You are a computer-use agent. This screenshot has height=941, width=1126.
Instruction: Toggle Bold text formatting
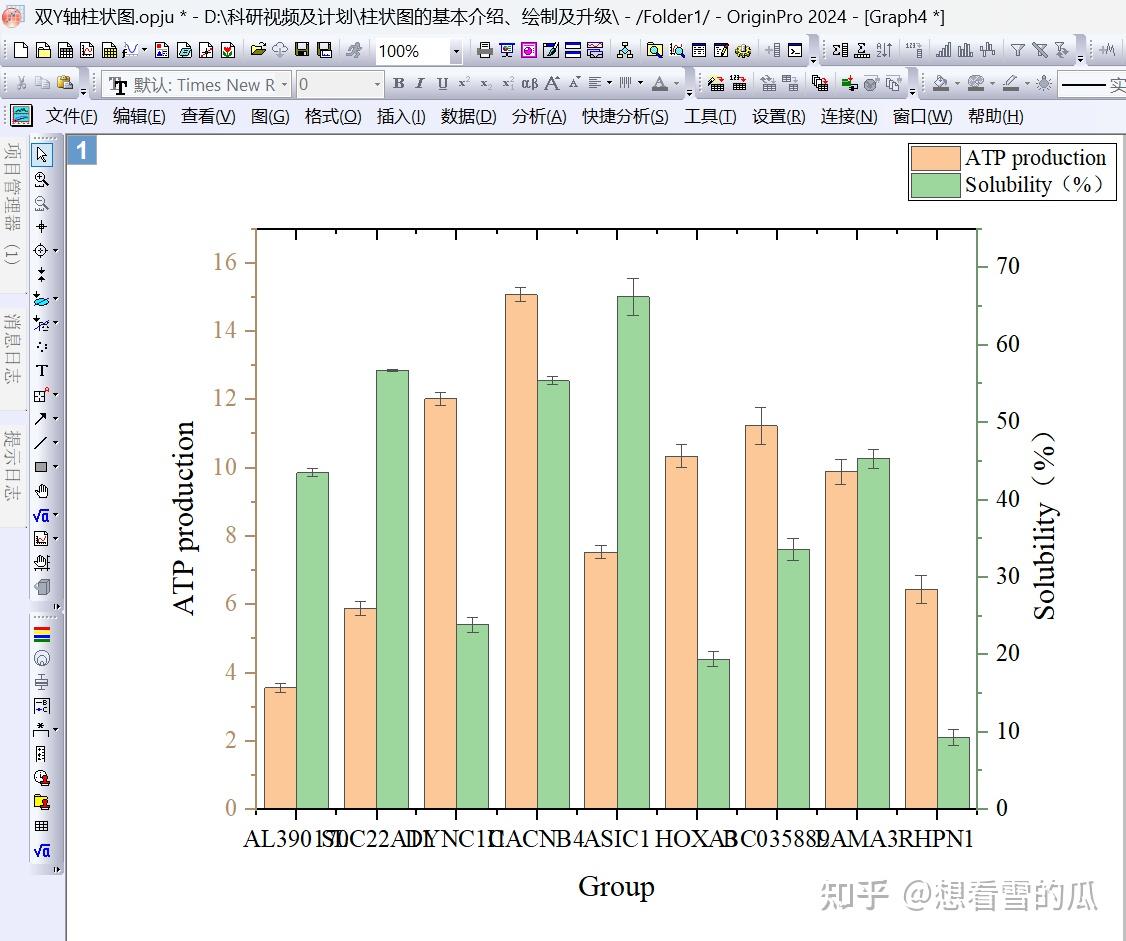399,84
